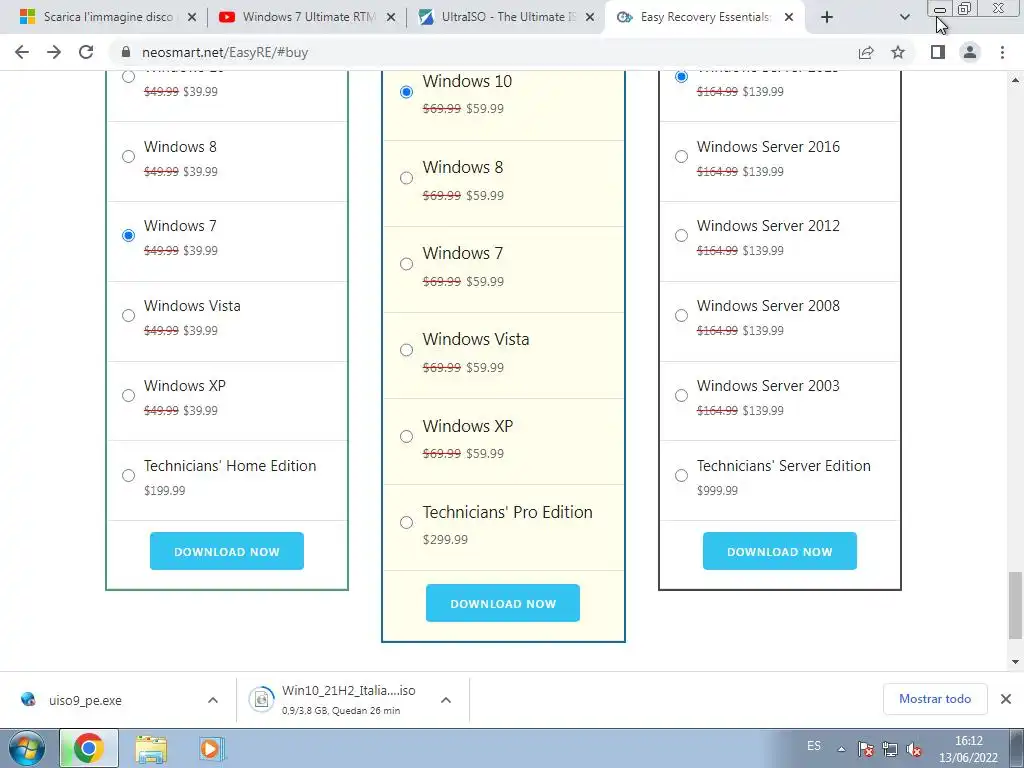Select Technicians' Server Edition option
The height and width of the screenshot is (768, 1024).
pos(681,475)
